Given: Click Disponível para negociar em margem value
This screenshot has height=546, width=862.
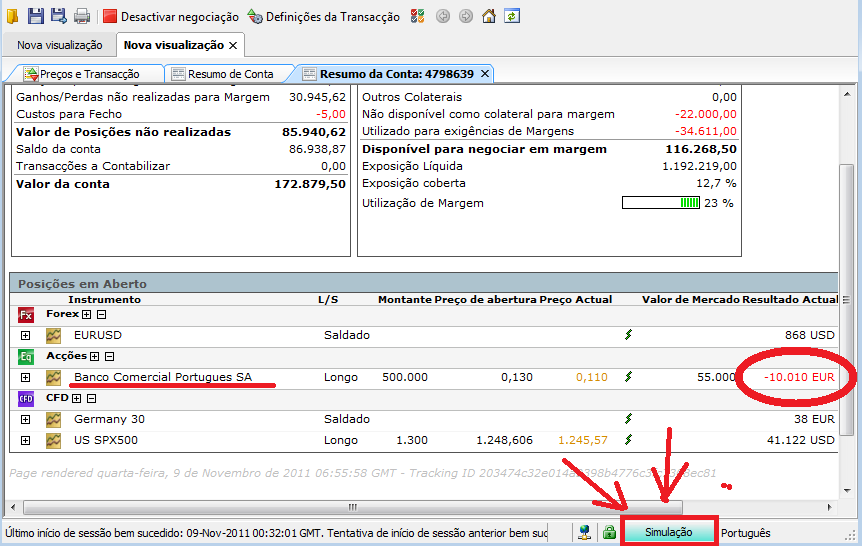Looking at the screenshot, I should coord(701,149).
